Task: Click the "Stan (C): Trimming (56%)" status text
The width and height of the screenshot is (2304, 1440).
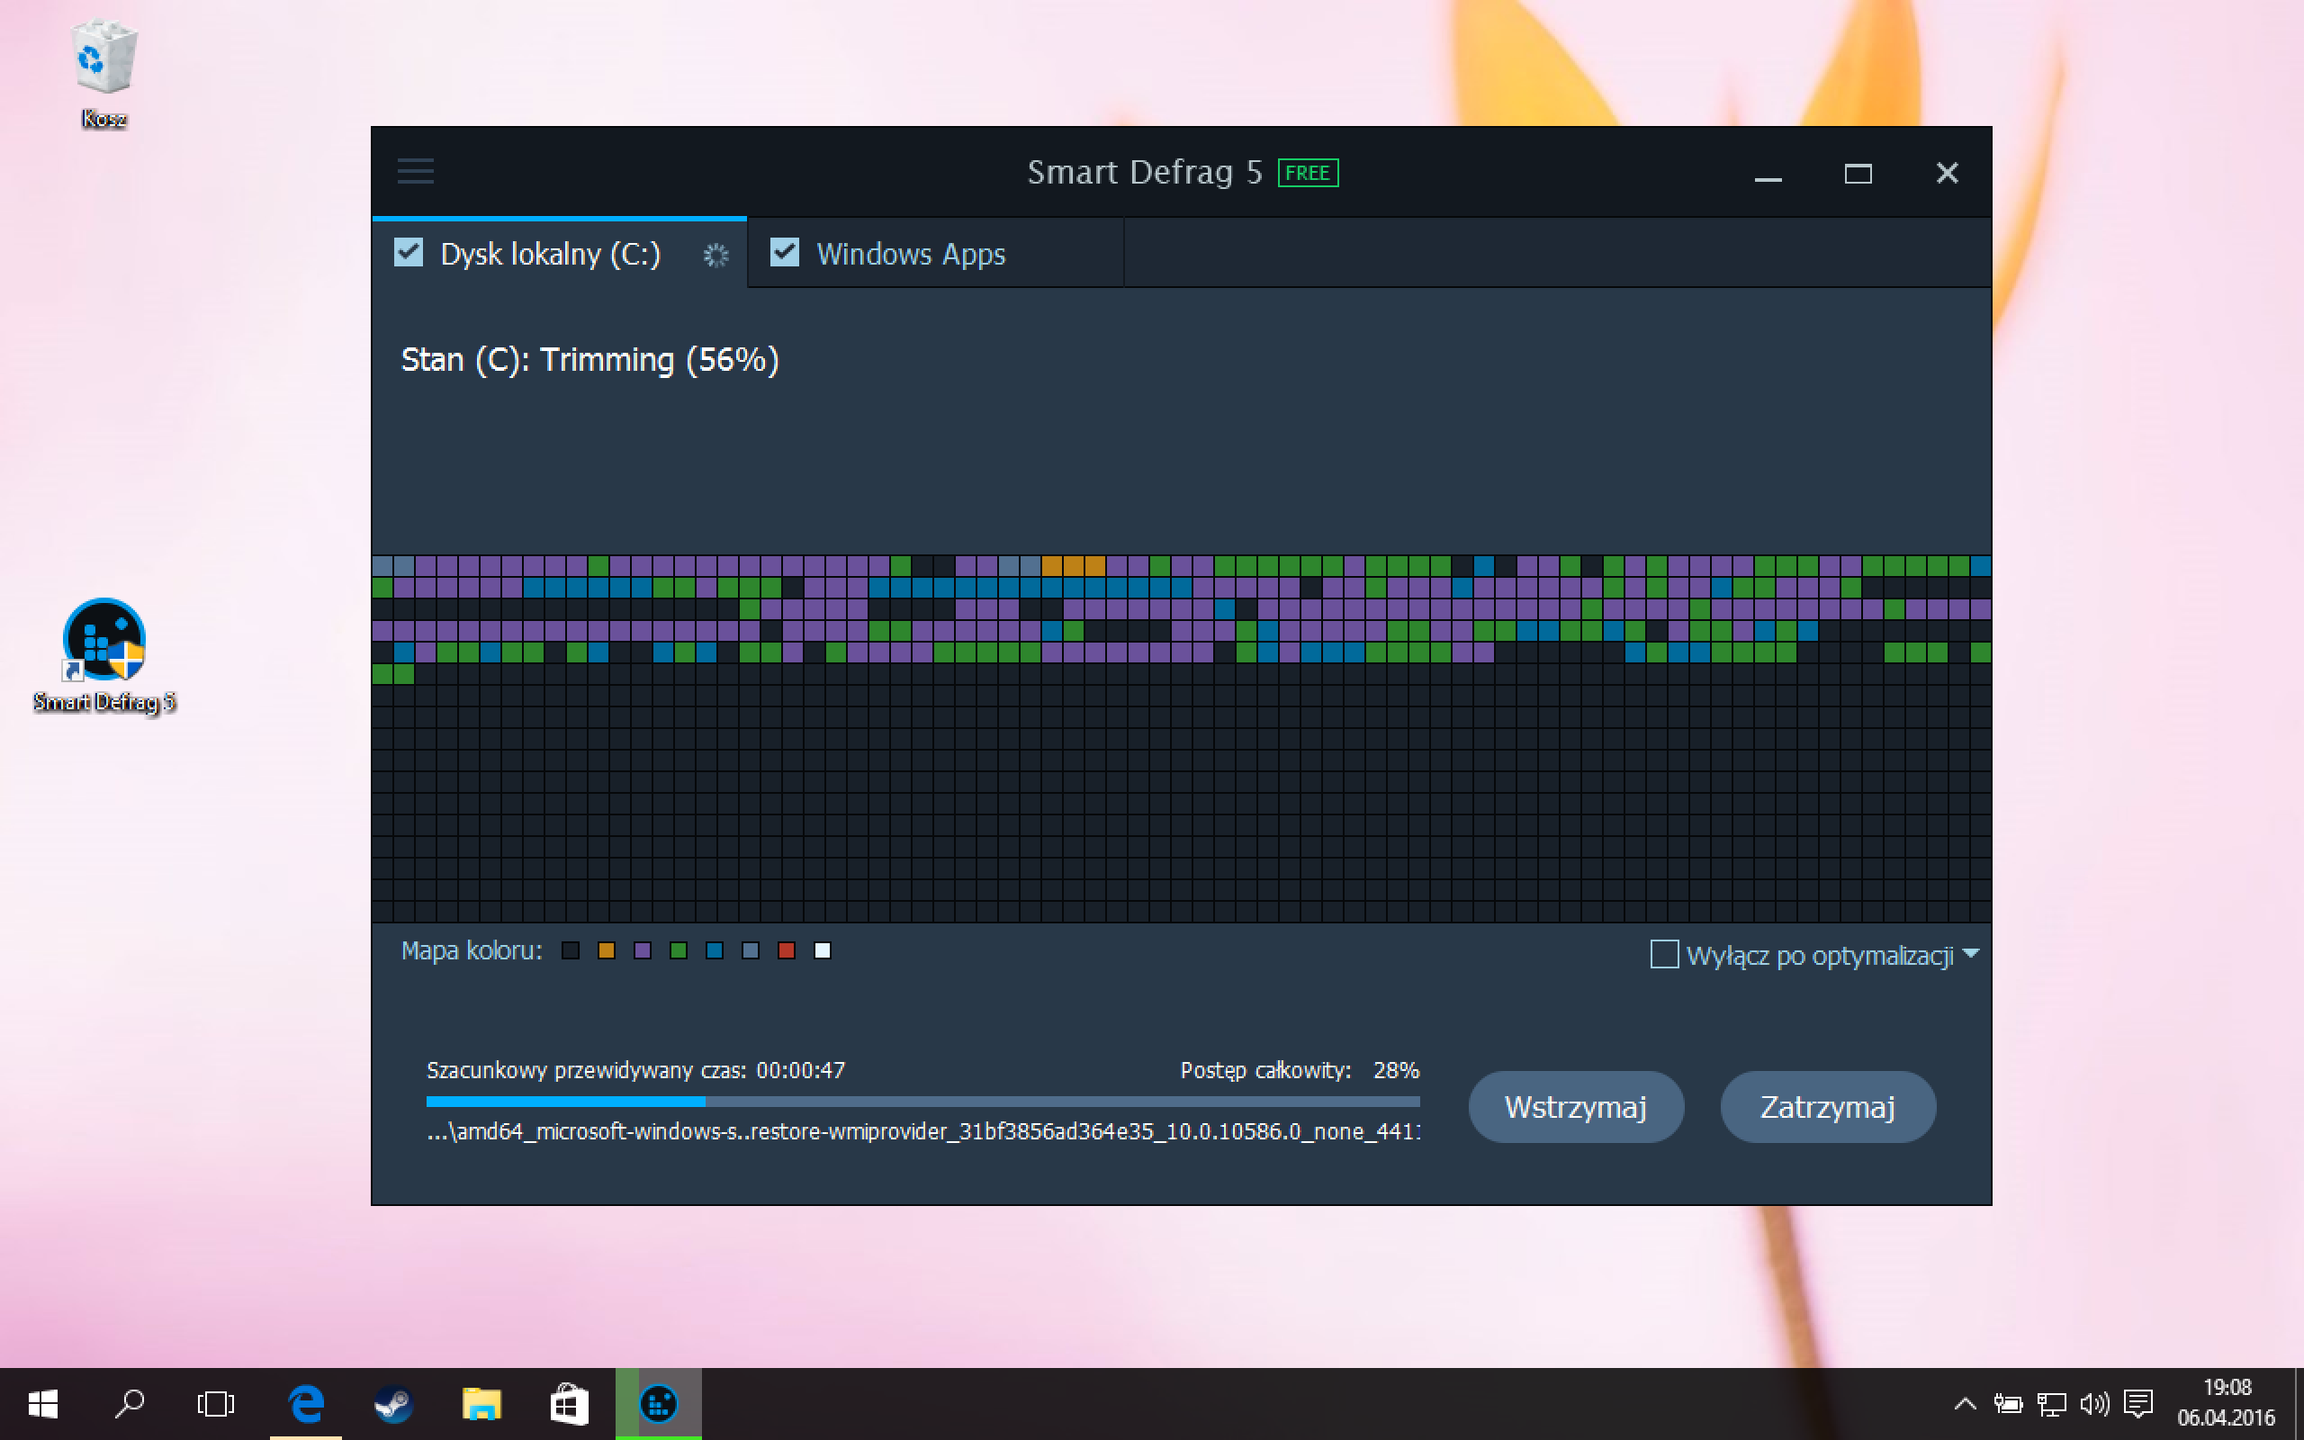Action: 590,360
